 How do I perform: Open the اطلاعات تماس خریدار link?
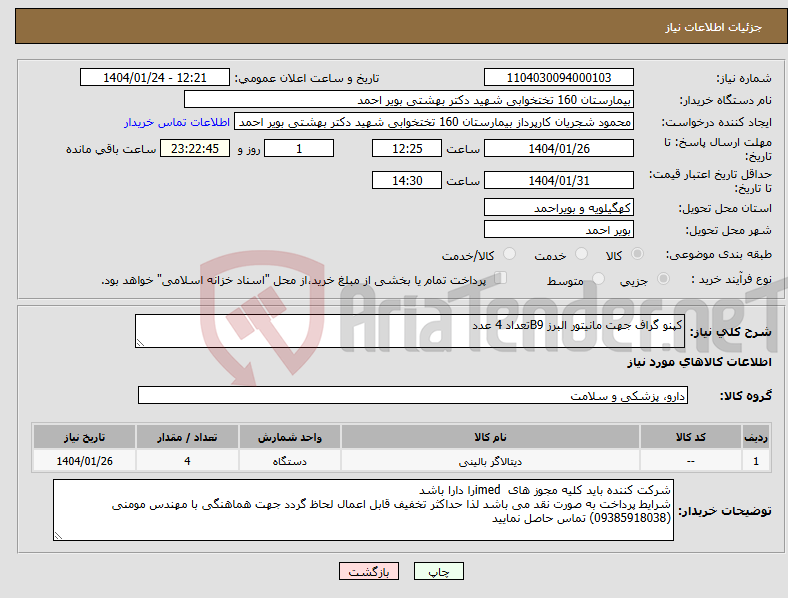click(177, 122)
